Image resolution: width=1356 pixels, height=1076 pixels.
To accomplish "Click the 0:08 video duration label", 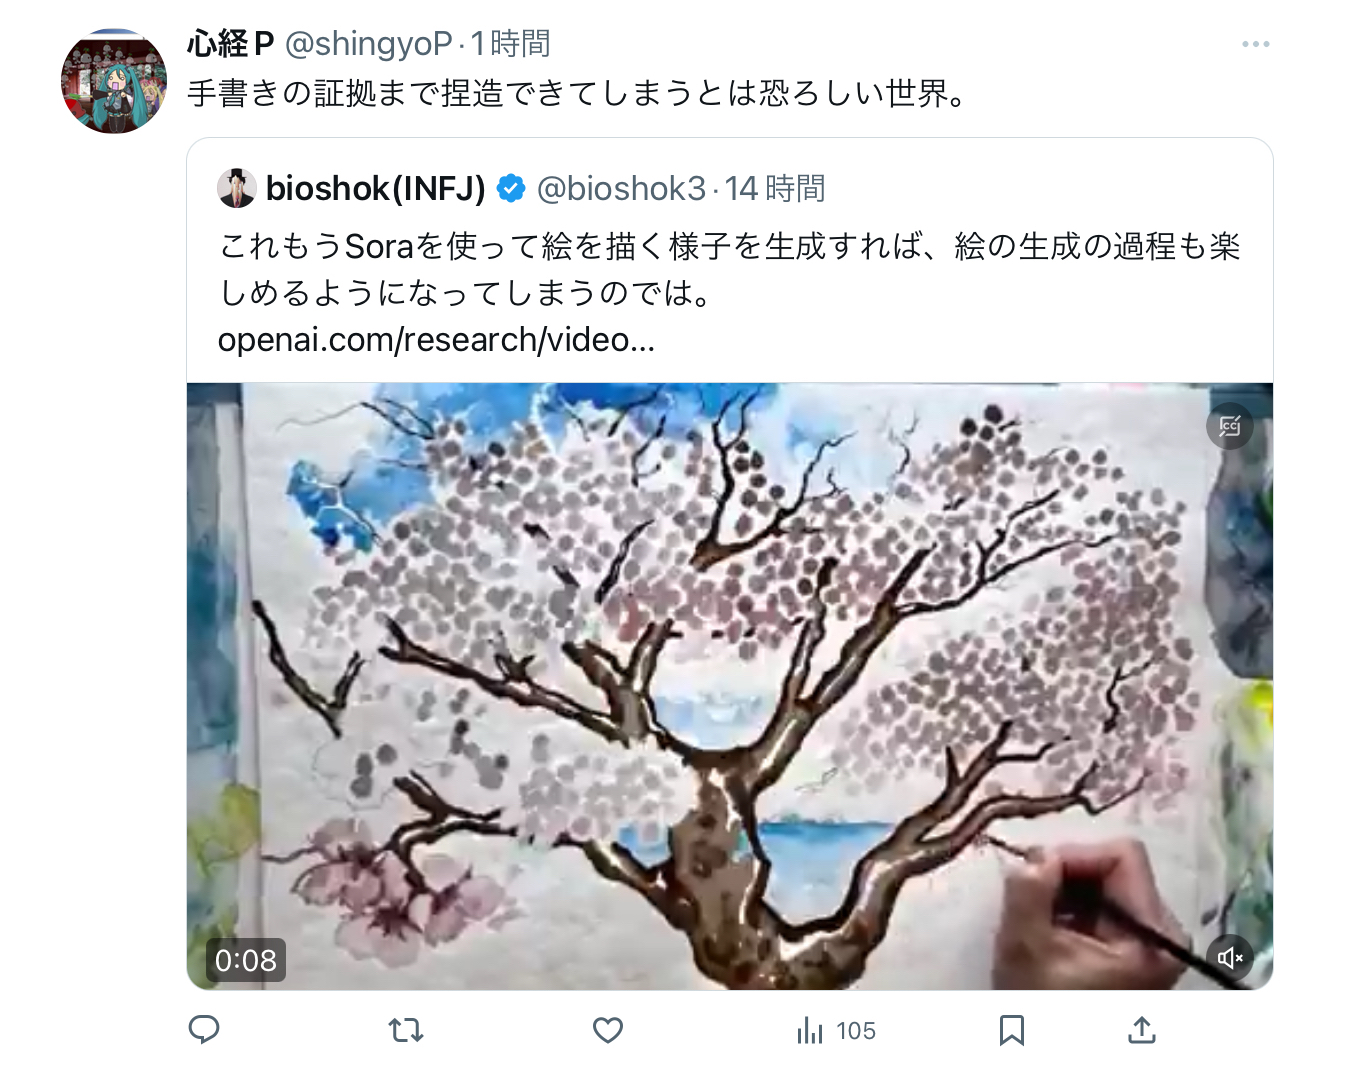I will (x=246, y=960).
